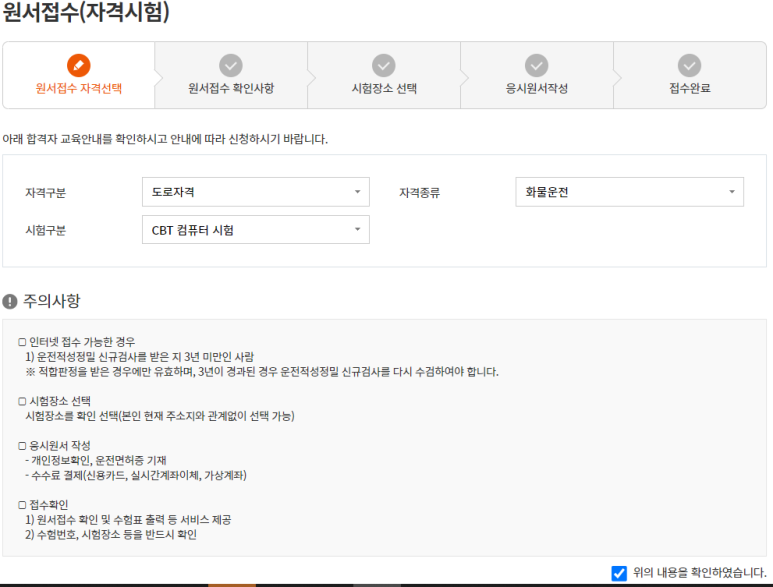Screen dimensions: 773x587
Task: Go to the 원서접수 확인사항 step
Action: [x=231, y=75]
